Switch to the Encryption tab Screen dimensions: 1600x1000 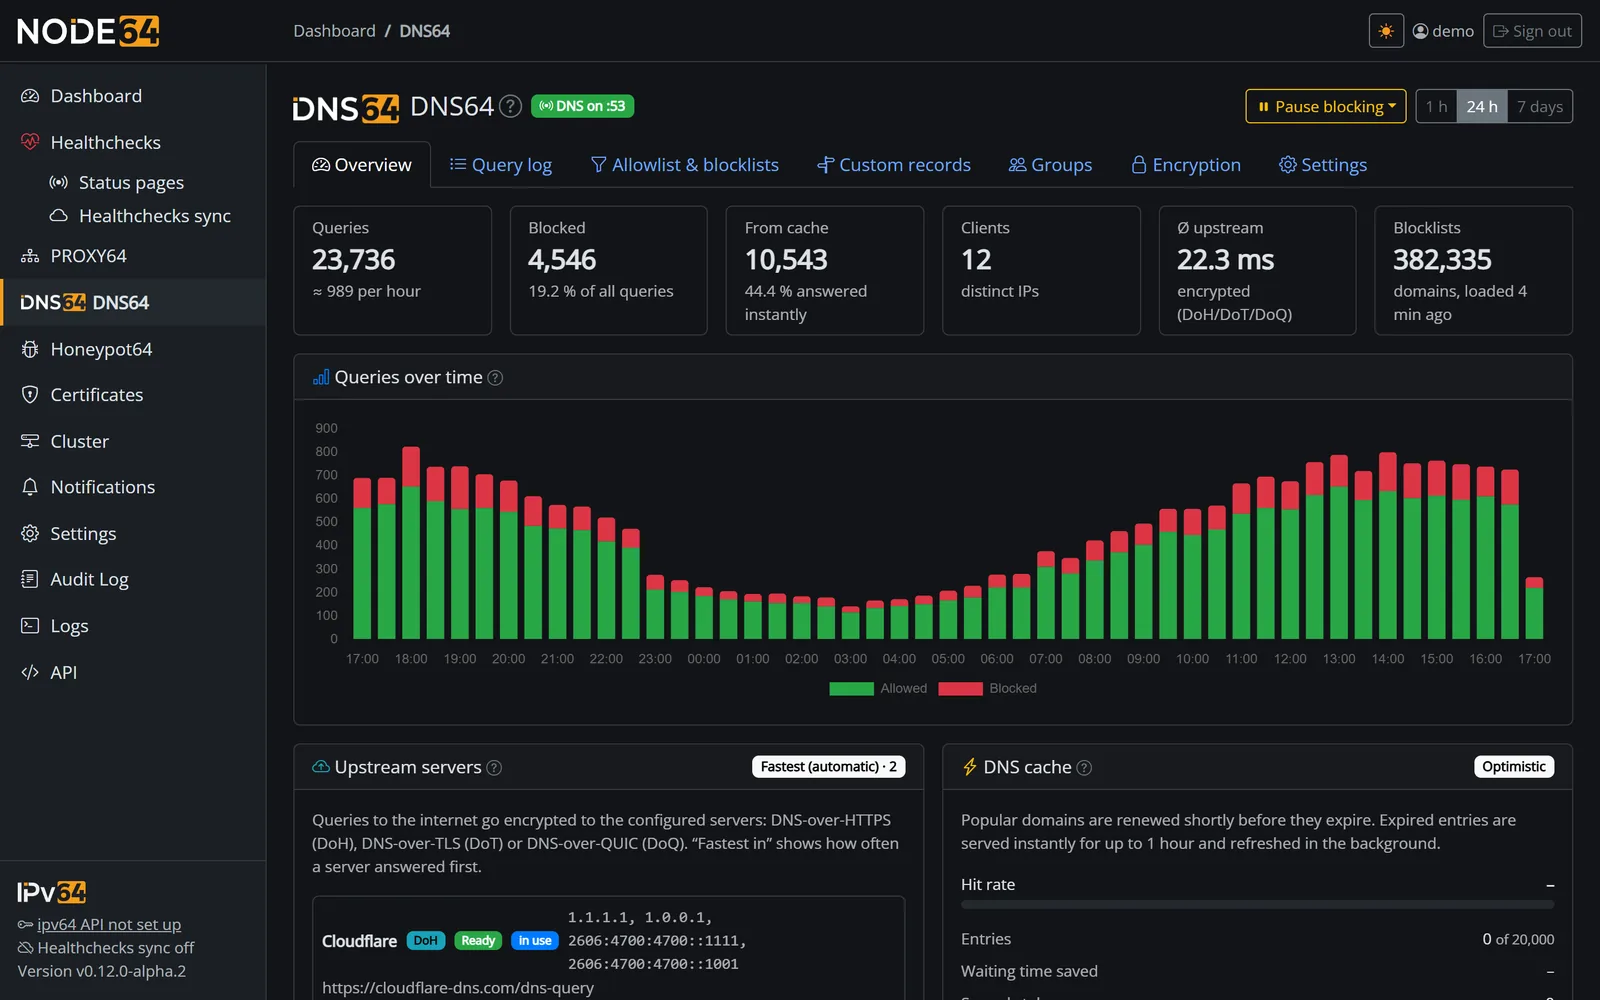pos(1186,165)
